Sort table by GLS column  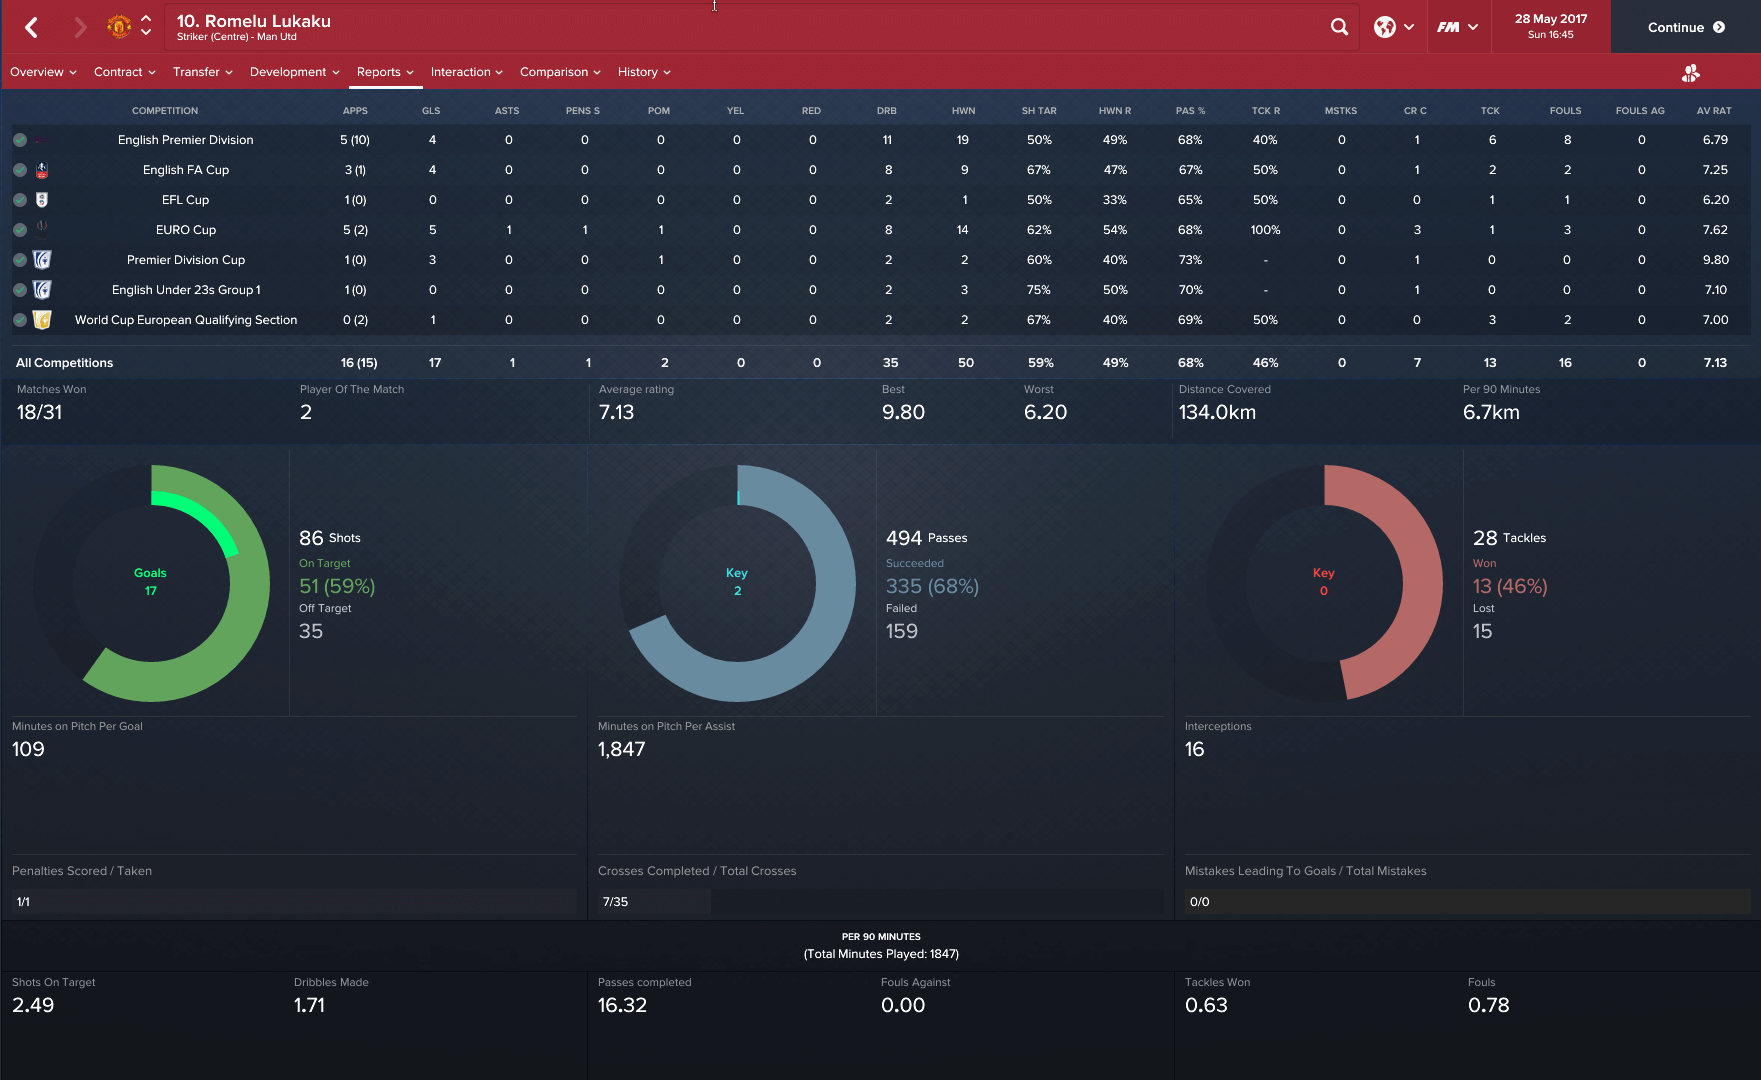click(431, 111)
